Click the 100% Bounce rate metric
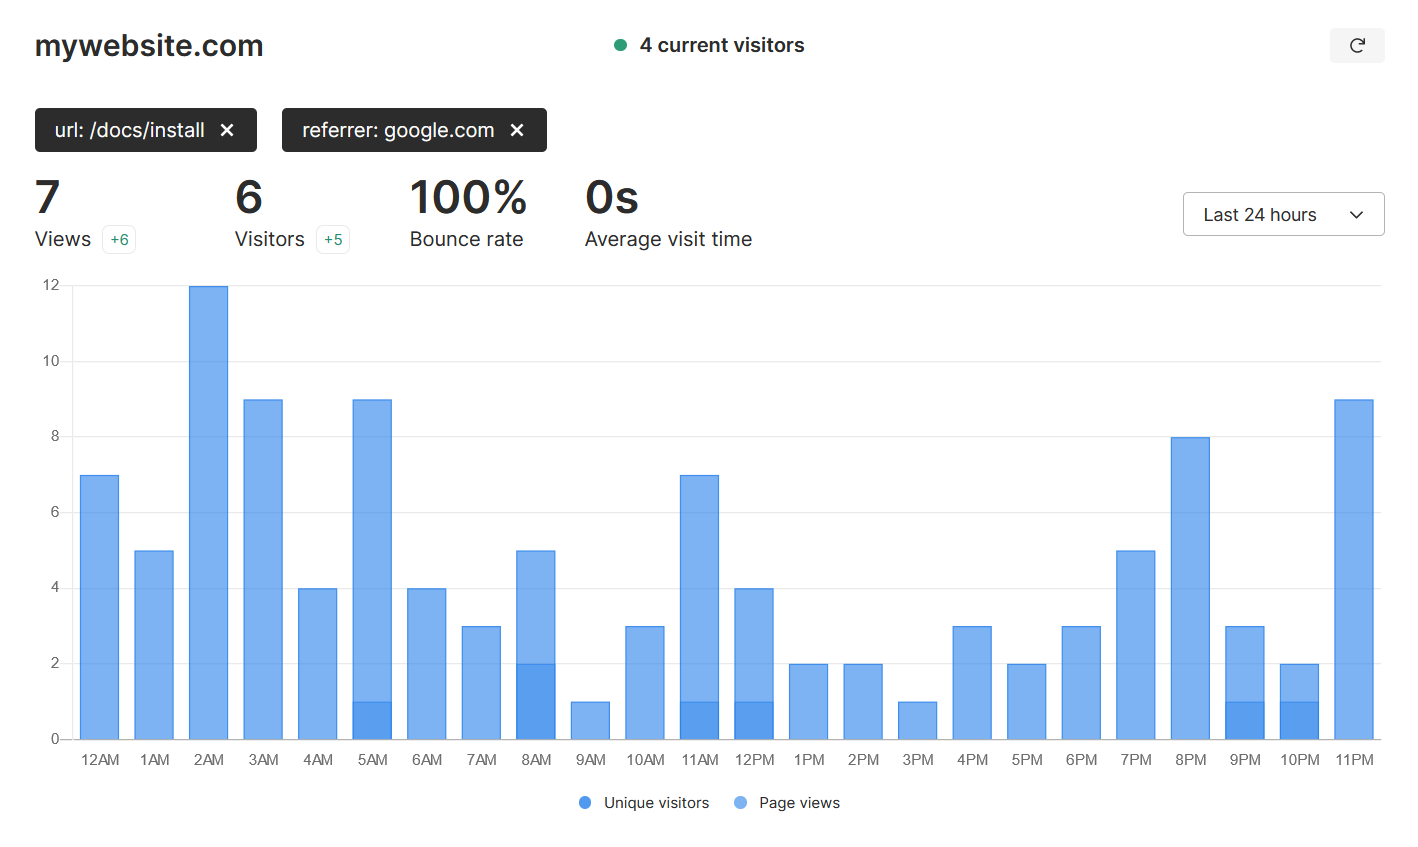 [467, 212]
